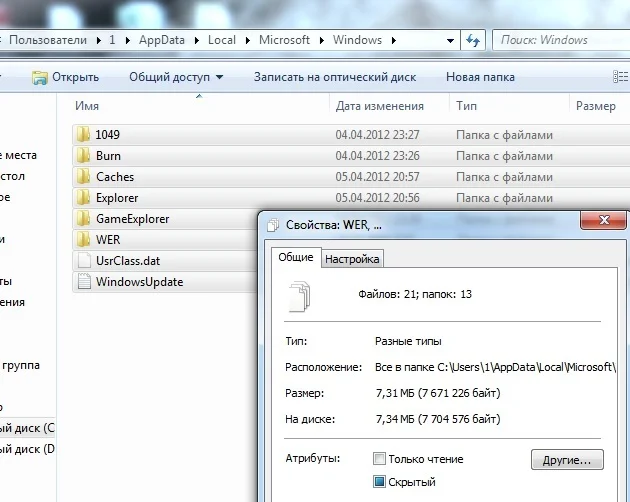Viewport: 630px width, 502px height.
Task: Click the location path Все в папке C:\Users
Action: 495,367
